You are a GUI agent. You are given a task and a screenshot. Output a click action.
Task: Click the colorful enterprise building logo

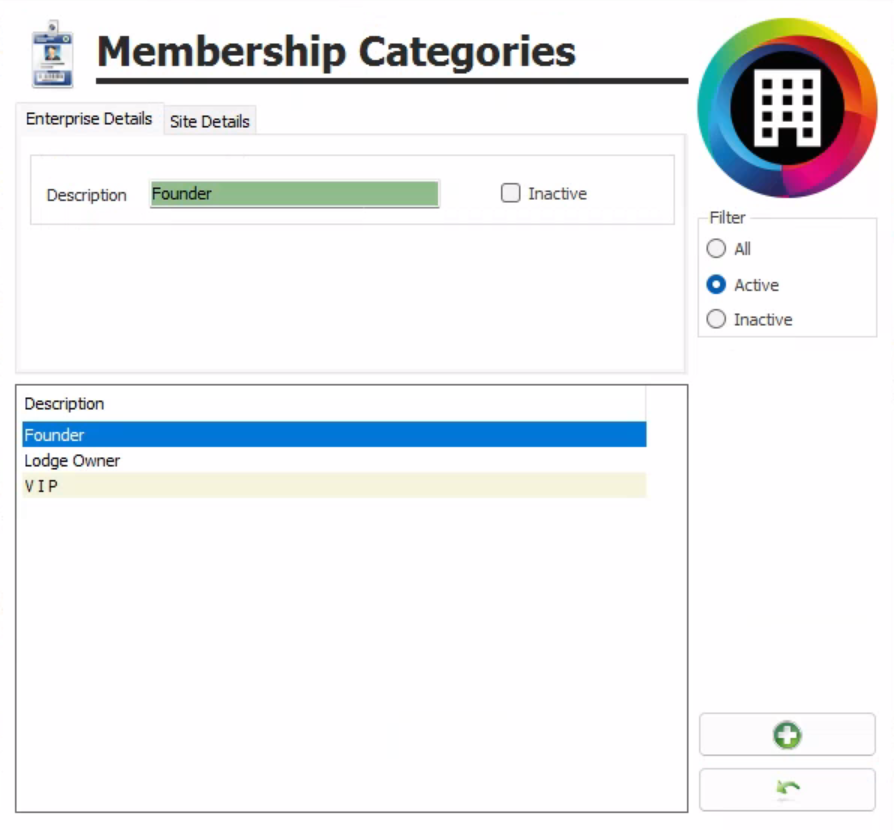[787, 108]
